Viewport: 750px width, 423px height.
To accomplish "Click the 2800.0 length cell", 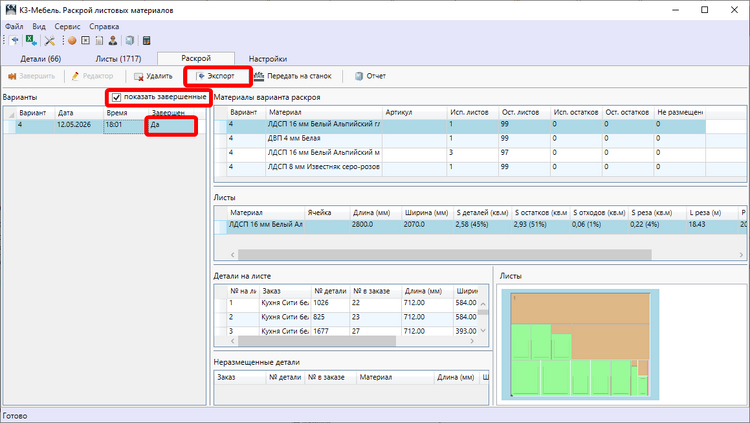I will 375,225.
